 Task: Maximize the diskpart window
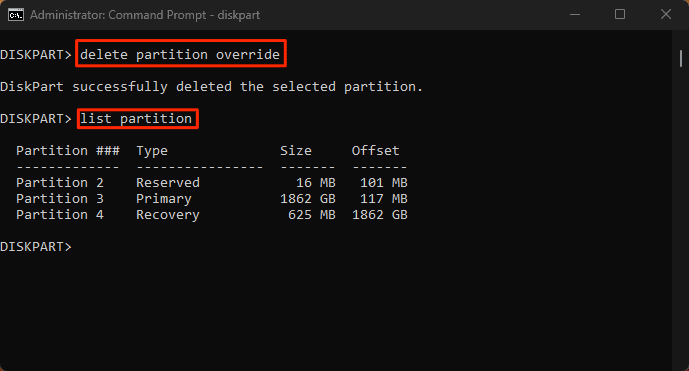(620, 15)
